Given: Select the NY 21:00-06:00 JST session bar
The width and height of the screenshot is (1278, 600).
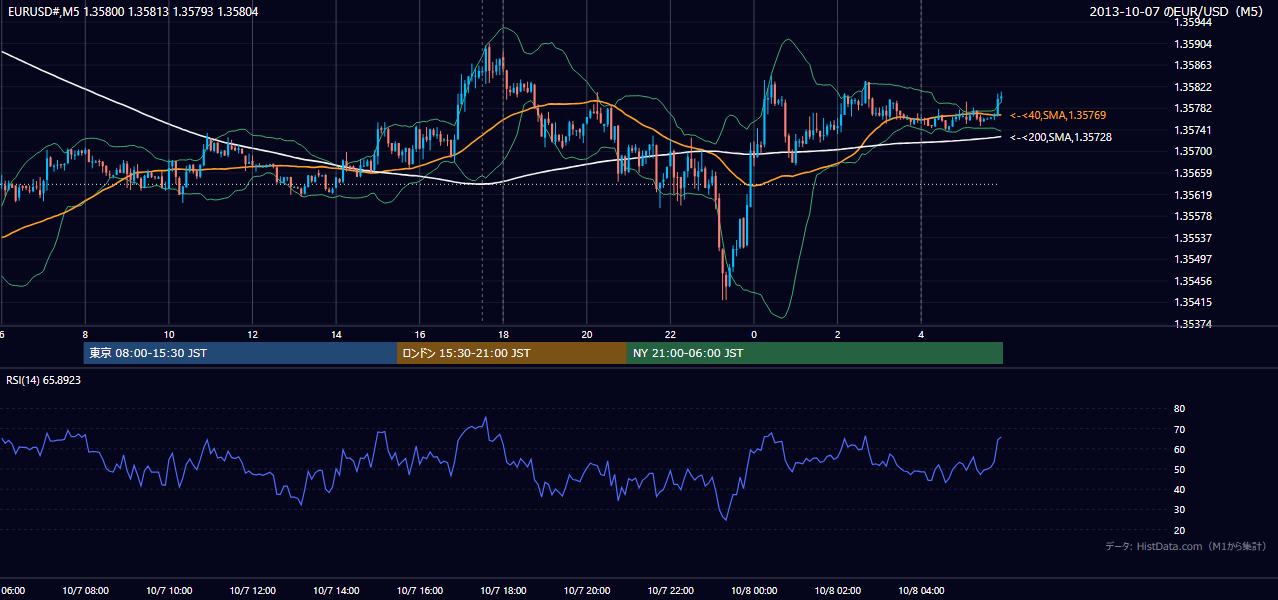Looking at the screenshot, I should tap(815, 353).
